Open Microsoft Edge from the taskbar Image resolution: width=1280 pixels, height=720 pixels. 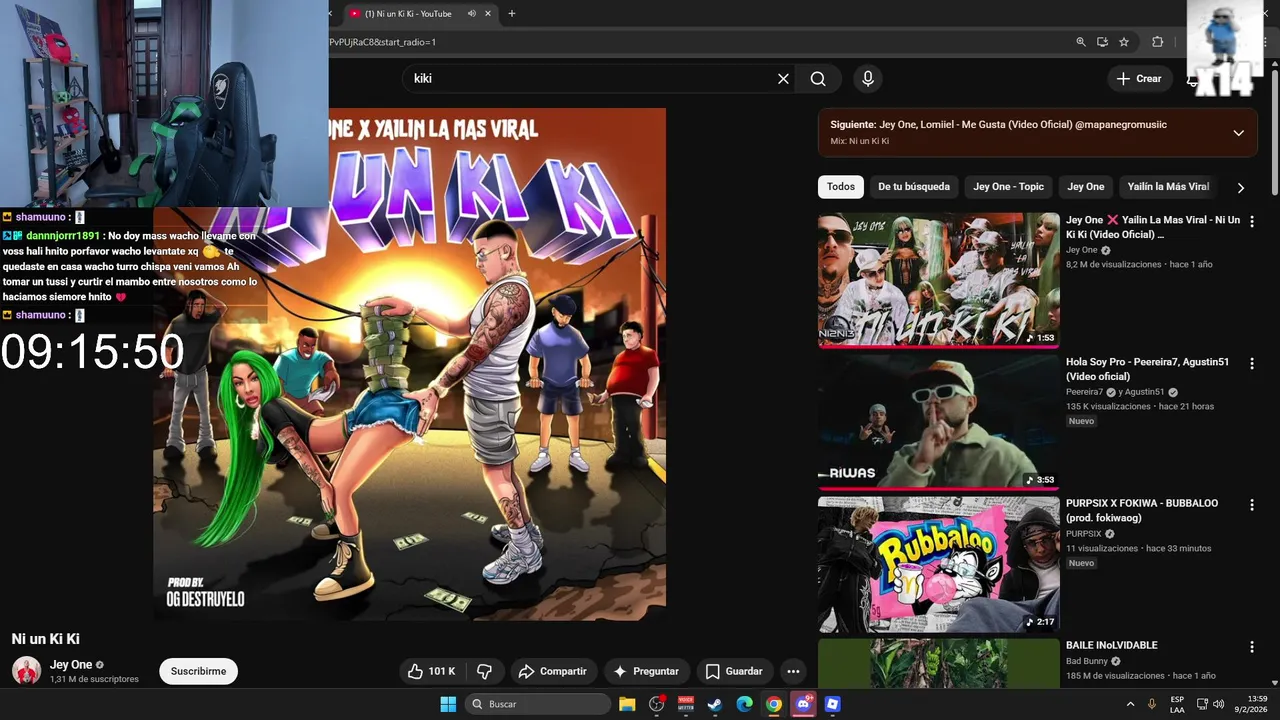pos(744,704)
